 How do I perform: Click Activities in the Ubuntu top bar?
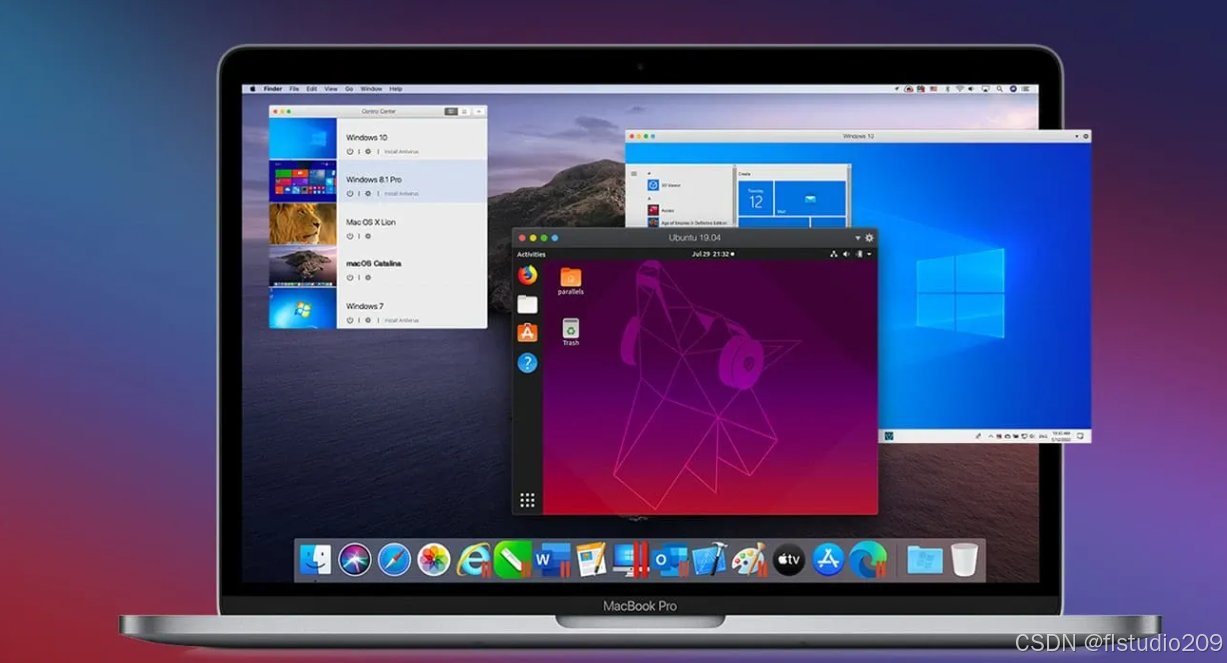pos(531,255)
